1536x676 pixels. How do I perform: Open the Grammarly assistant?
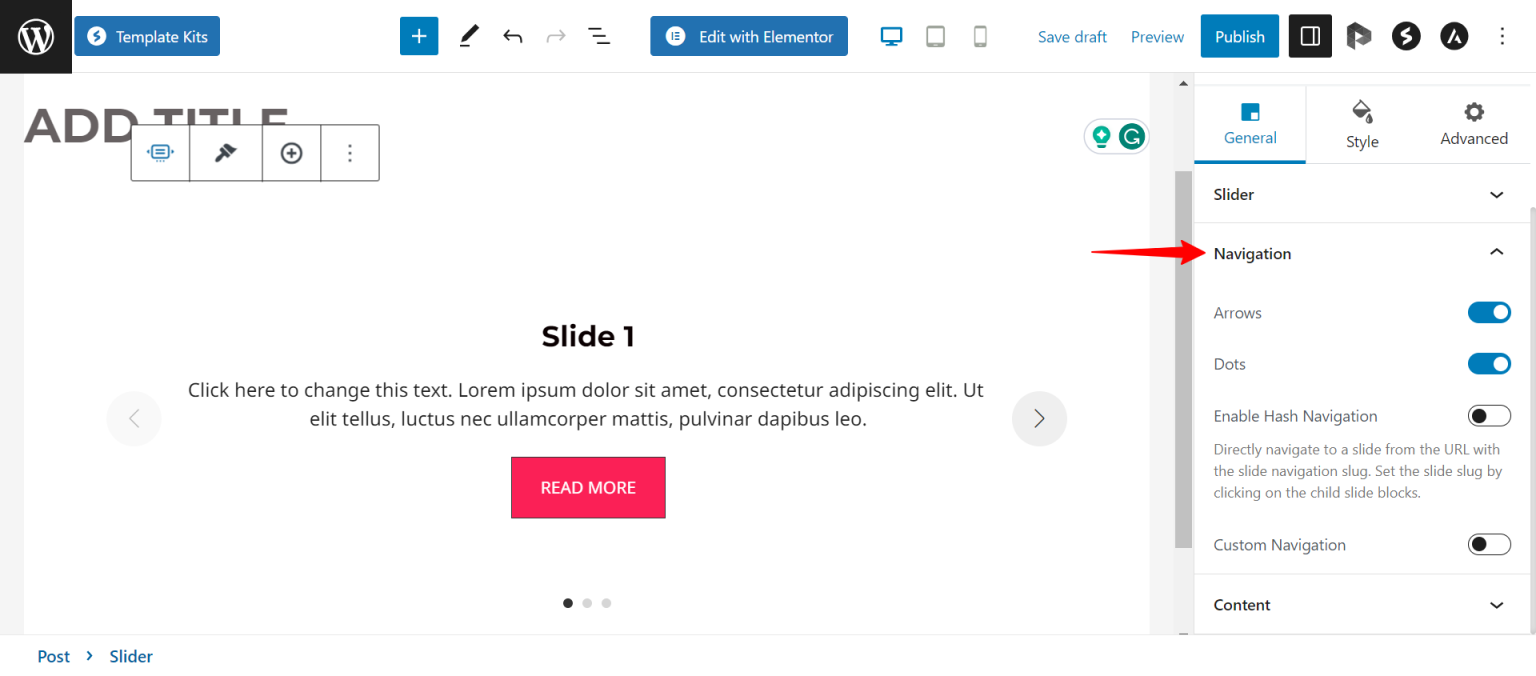pos(1131,136)
